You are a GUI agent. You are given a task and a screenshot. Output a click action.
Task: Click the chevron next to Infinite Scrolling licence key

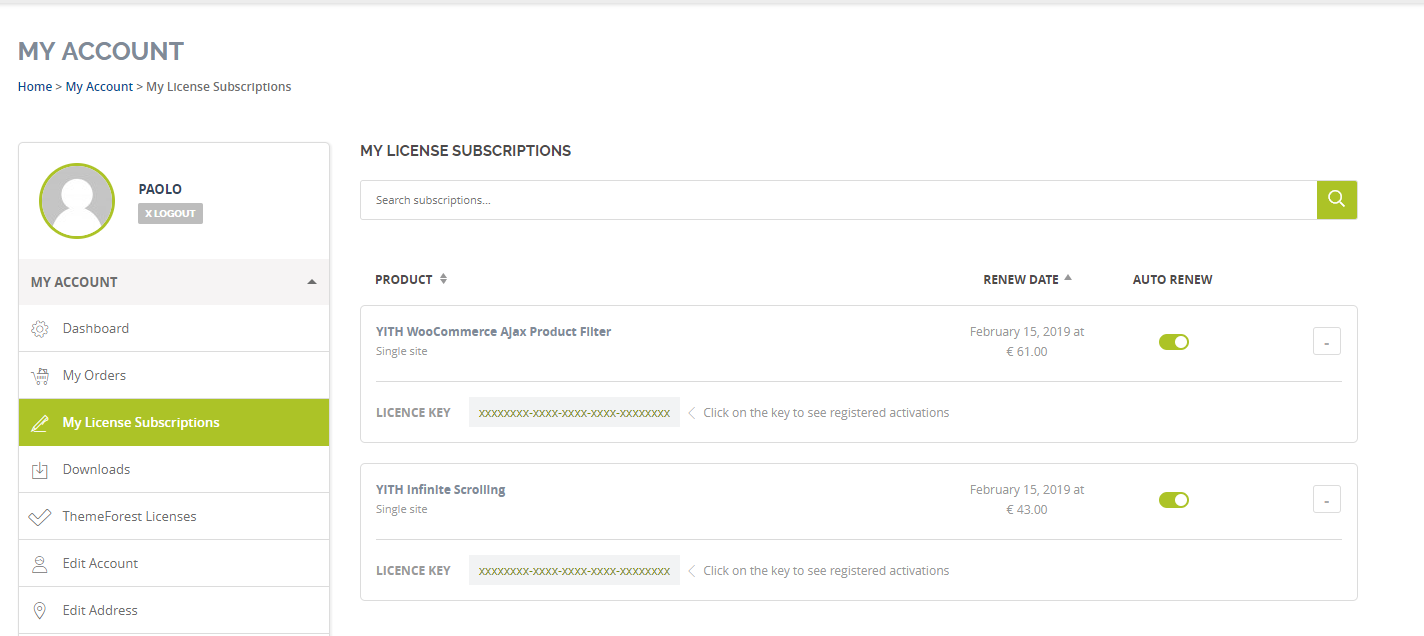(x=692, y=570)
